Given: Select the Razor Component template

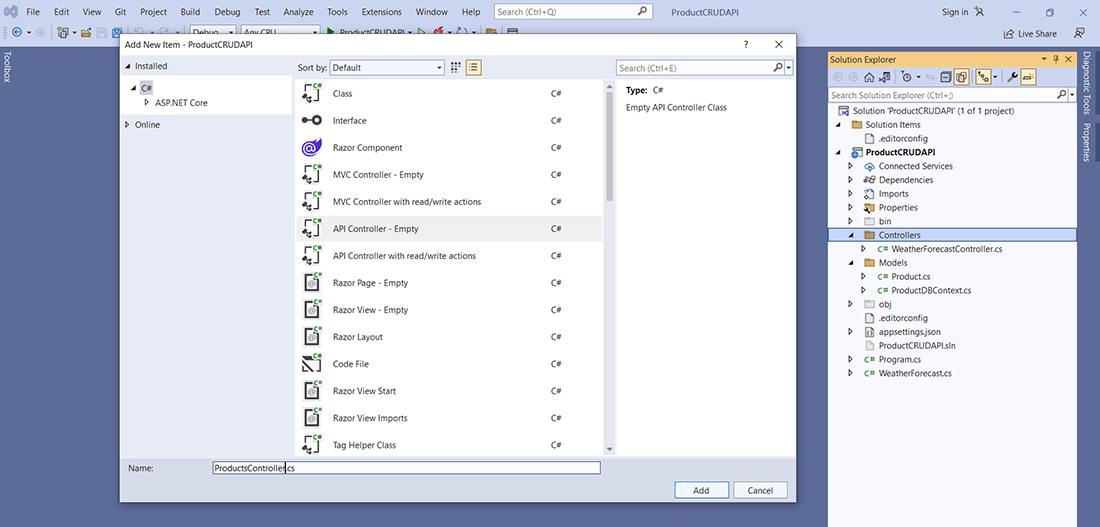Looking at the screenshot, I should 449,147.
